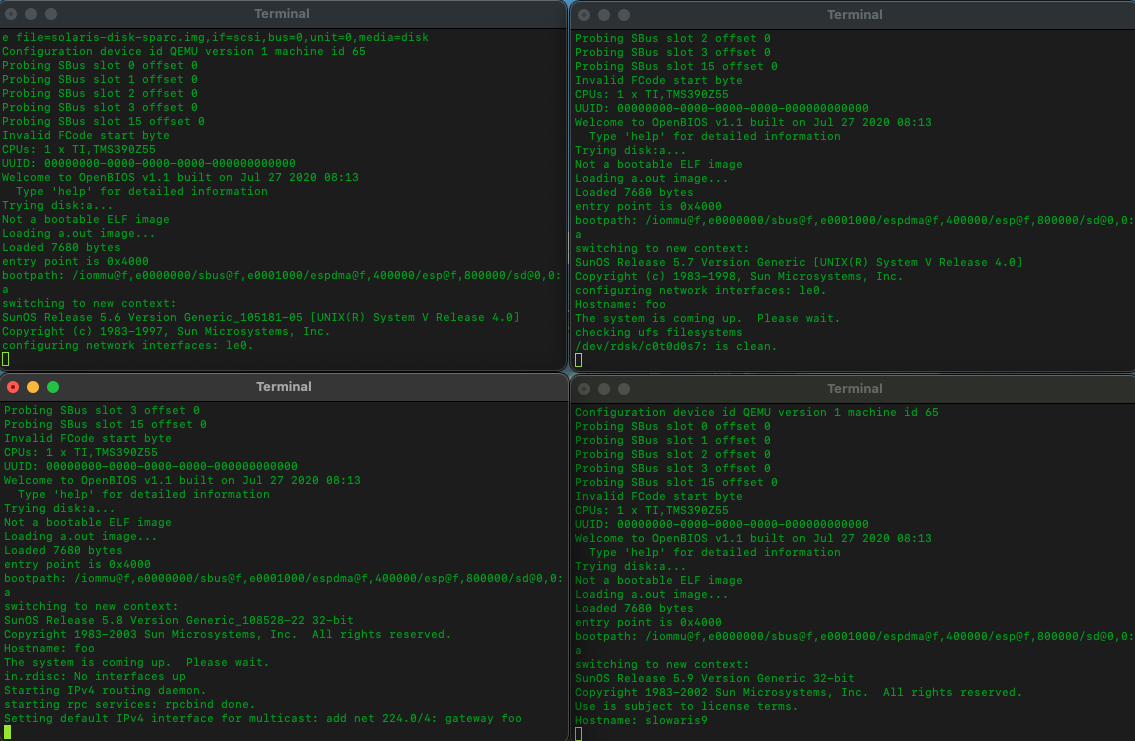Screen dimensions: 1135x741
Task: Focus the SunOS 5.6 window via its title bar
Action: point(283,14)
